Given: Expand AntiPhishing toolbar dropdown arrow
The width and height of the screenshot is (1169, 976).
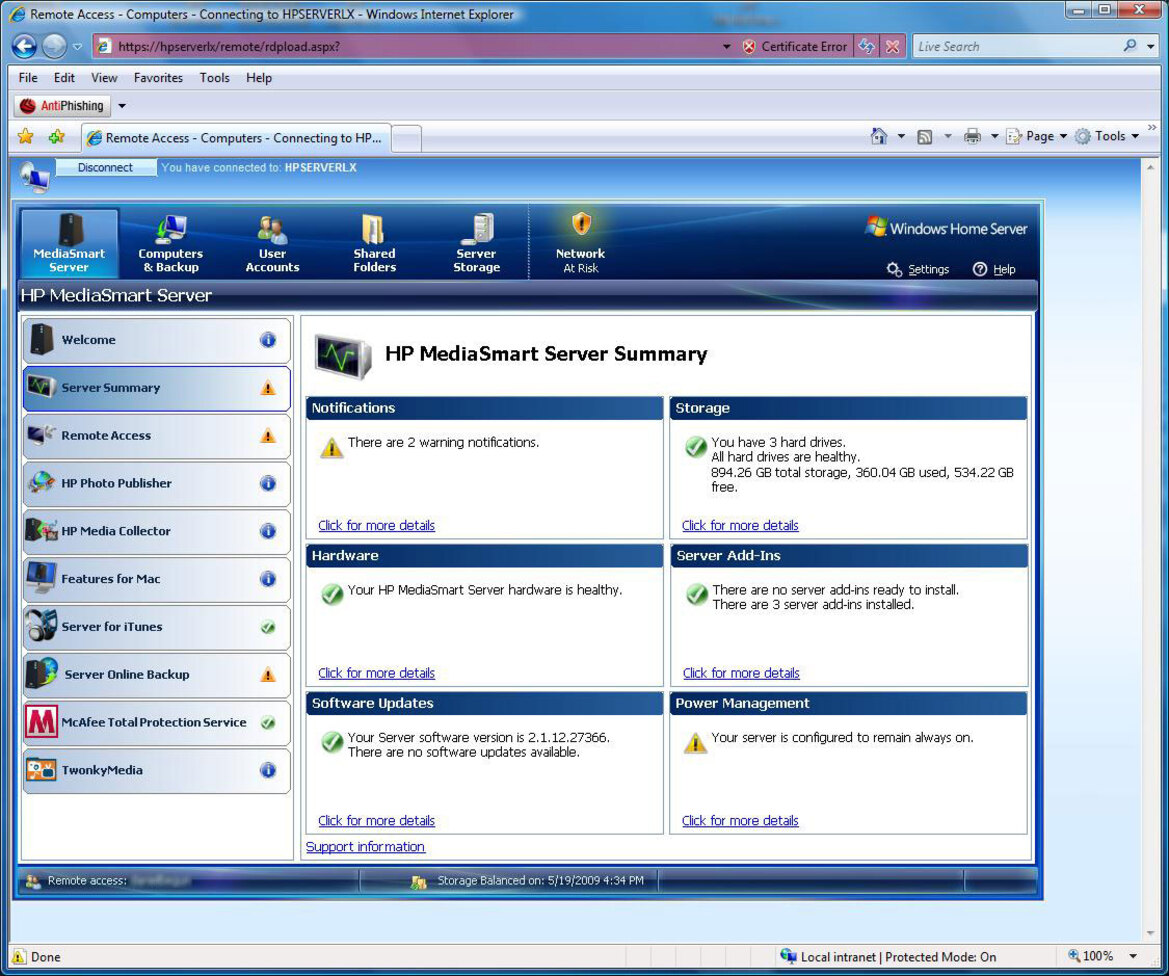Looking at the screenshot, I should point(122,106).
